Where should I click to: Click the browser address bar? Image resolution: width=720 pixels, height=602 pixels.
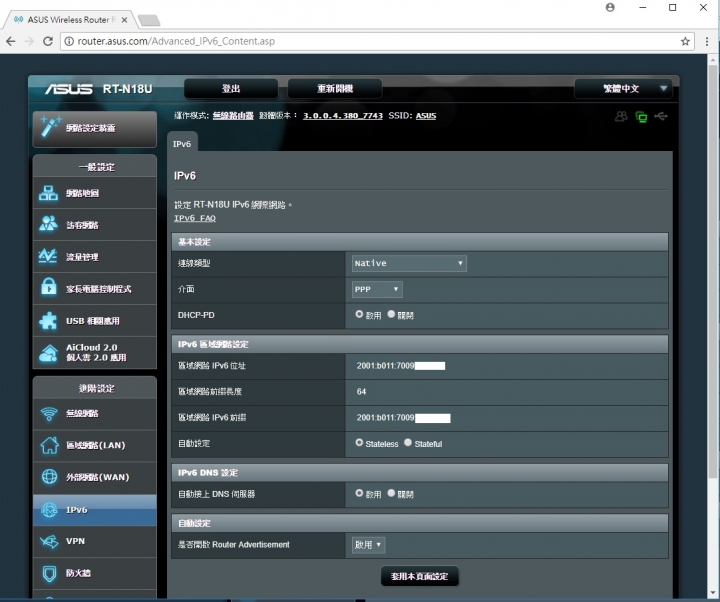(x=377, y=41)
